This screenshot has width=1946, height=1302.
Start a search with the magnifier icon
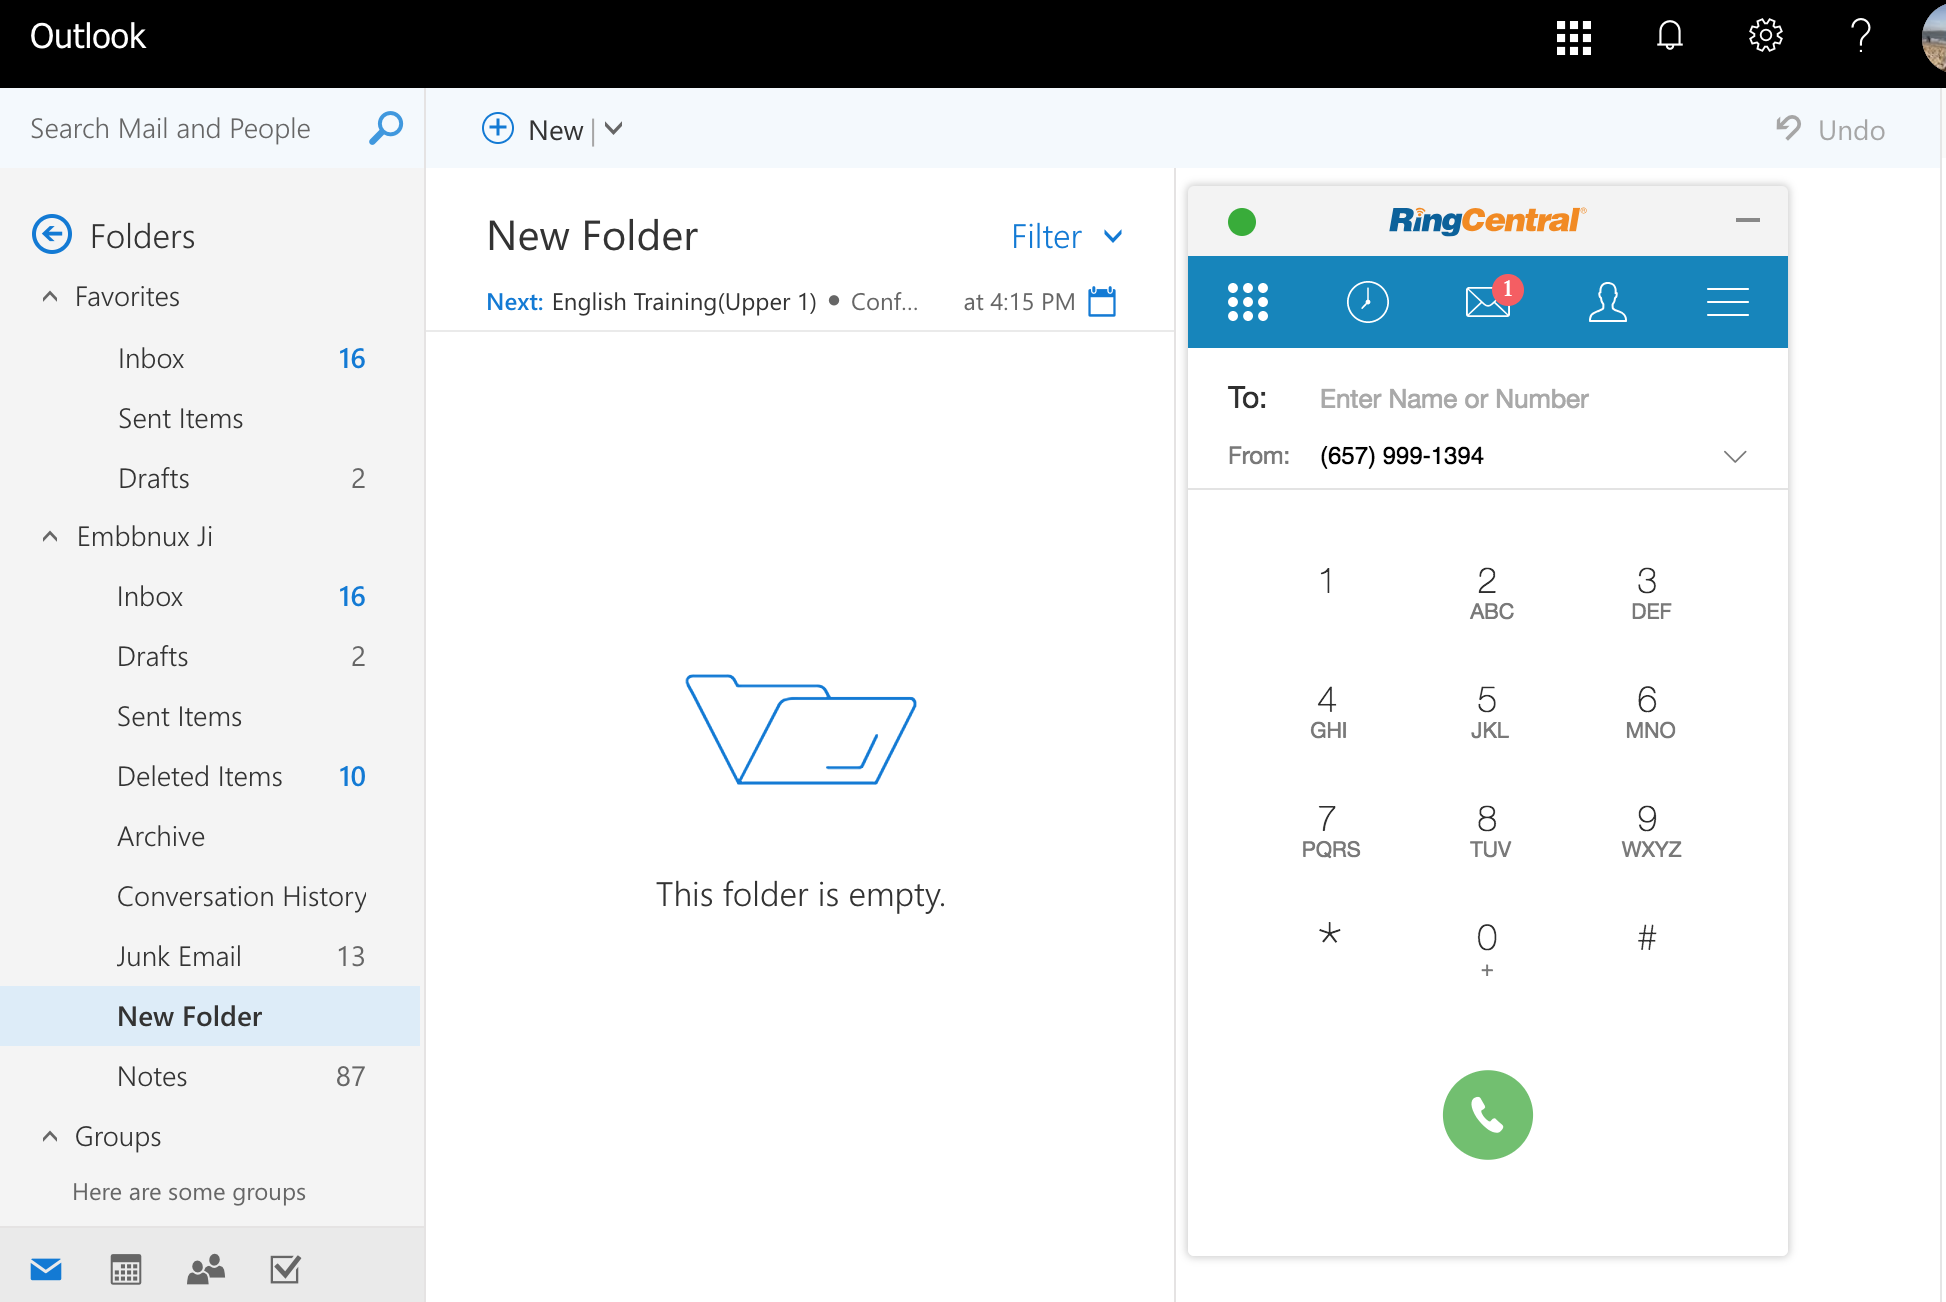point(385,128)
